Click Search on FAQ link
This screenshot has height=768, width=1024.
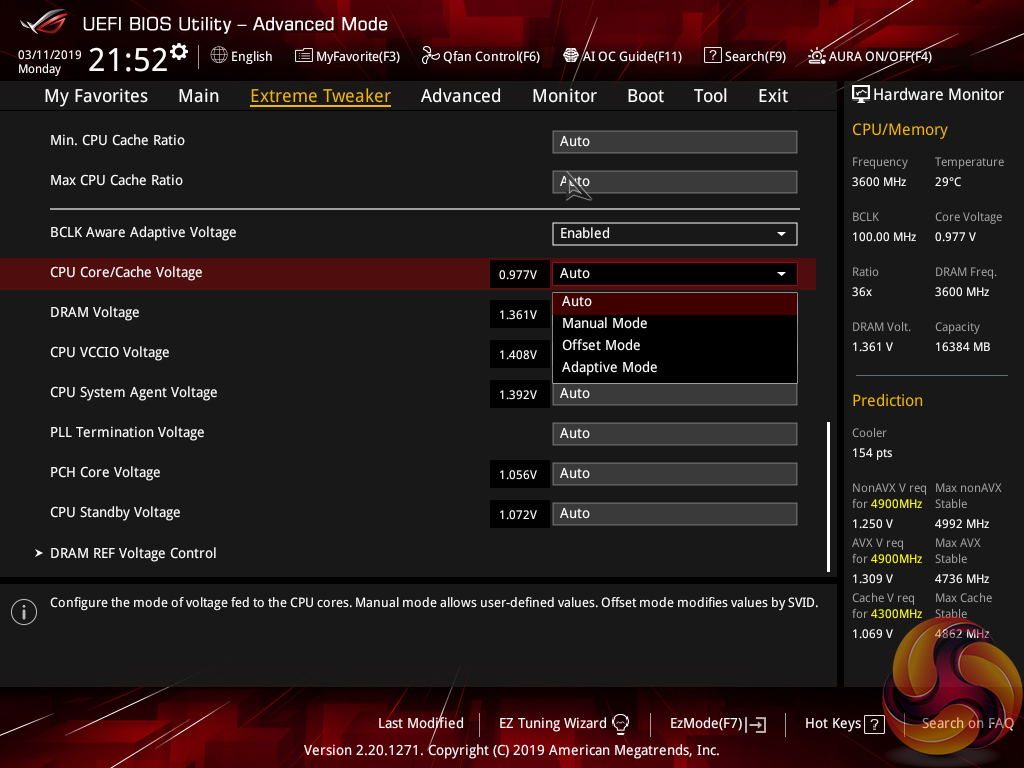[967, 723]
